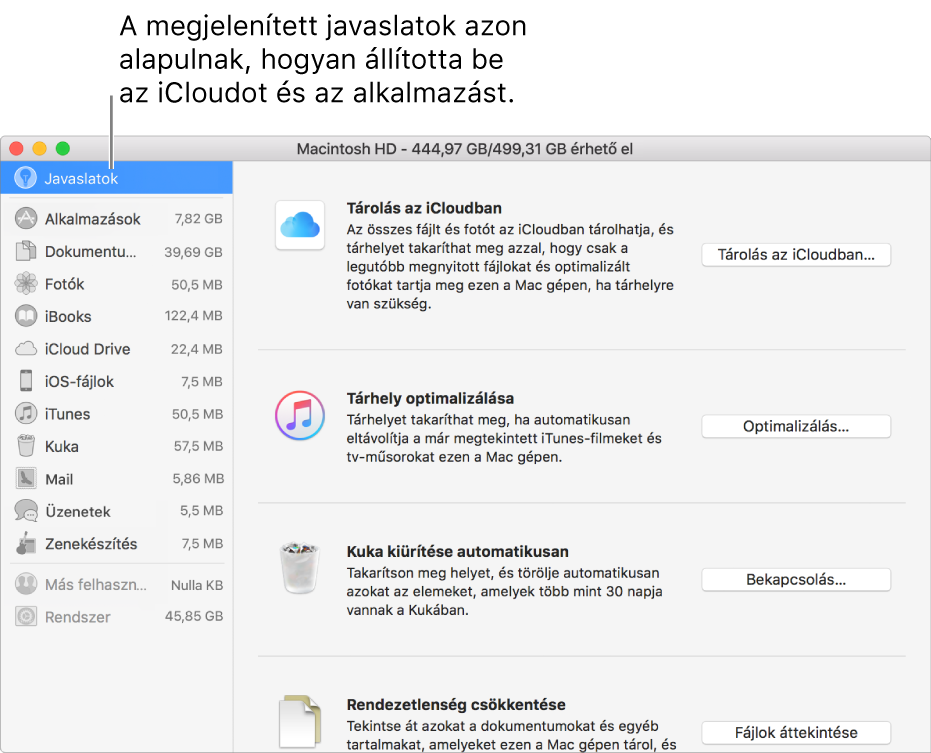
Task: Click the Rendszer sidebar entry
Action: 116,616
